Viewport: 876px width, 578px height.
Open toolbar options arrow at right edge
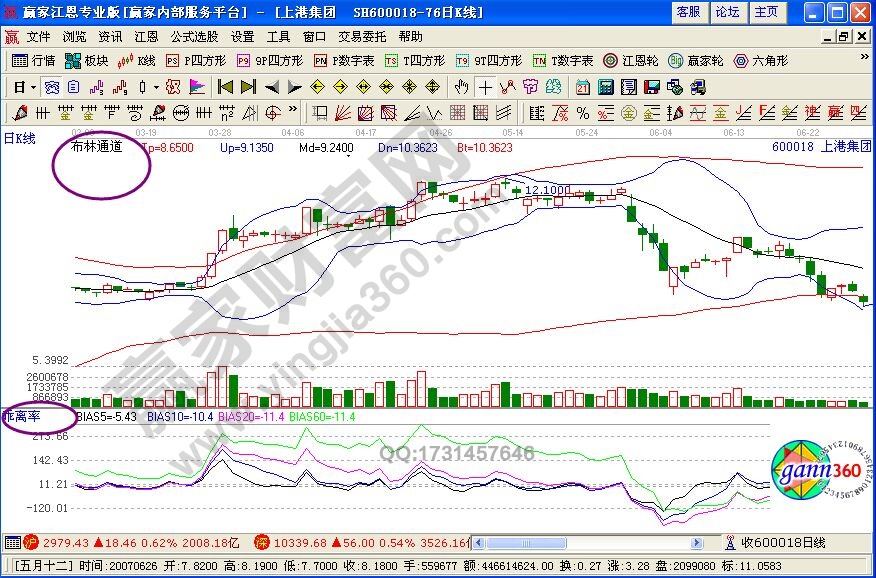(865, 57)
